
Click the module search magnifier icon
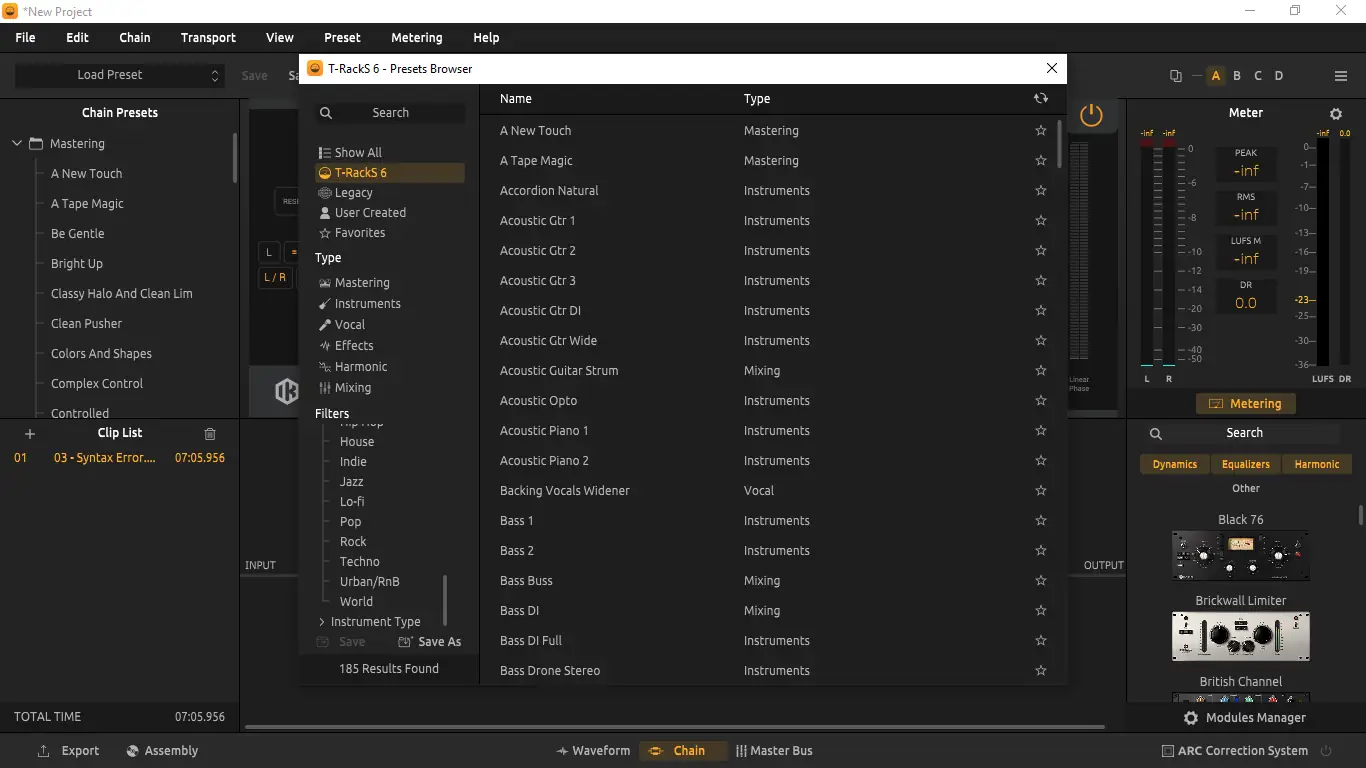(x=1156, y=434)
